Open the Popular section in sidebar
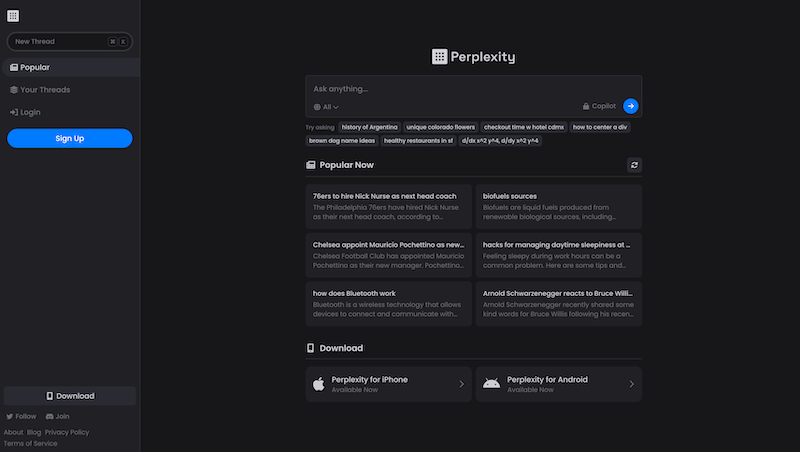The height and width of the screenshot is (452, 800). [35, 67]
